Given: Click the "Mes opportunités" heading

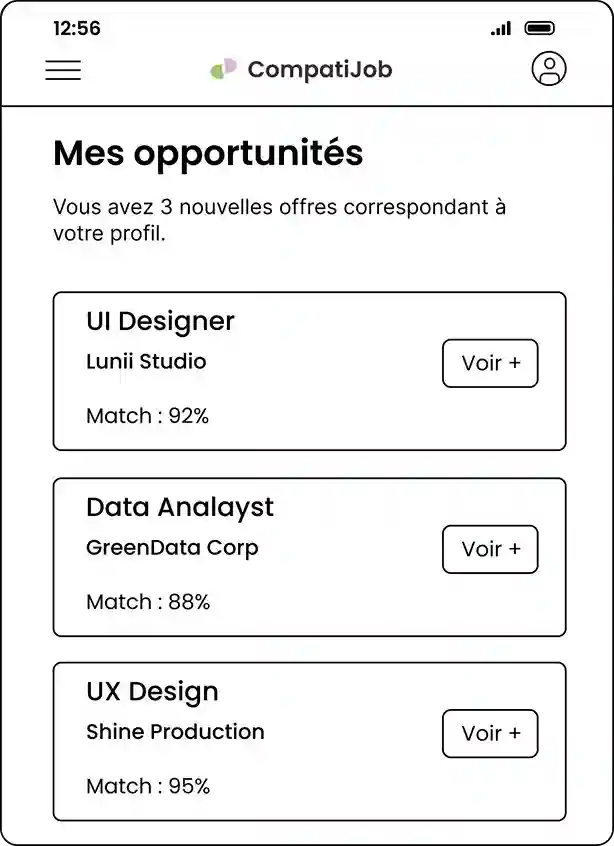Looking at the screenshot, I should click(208, 153).
